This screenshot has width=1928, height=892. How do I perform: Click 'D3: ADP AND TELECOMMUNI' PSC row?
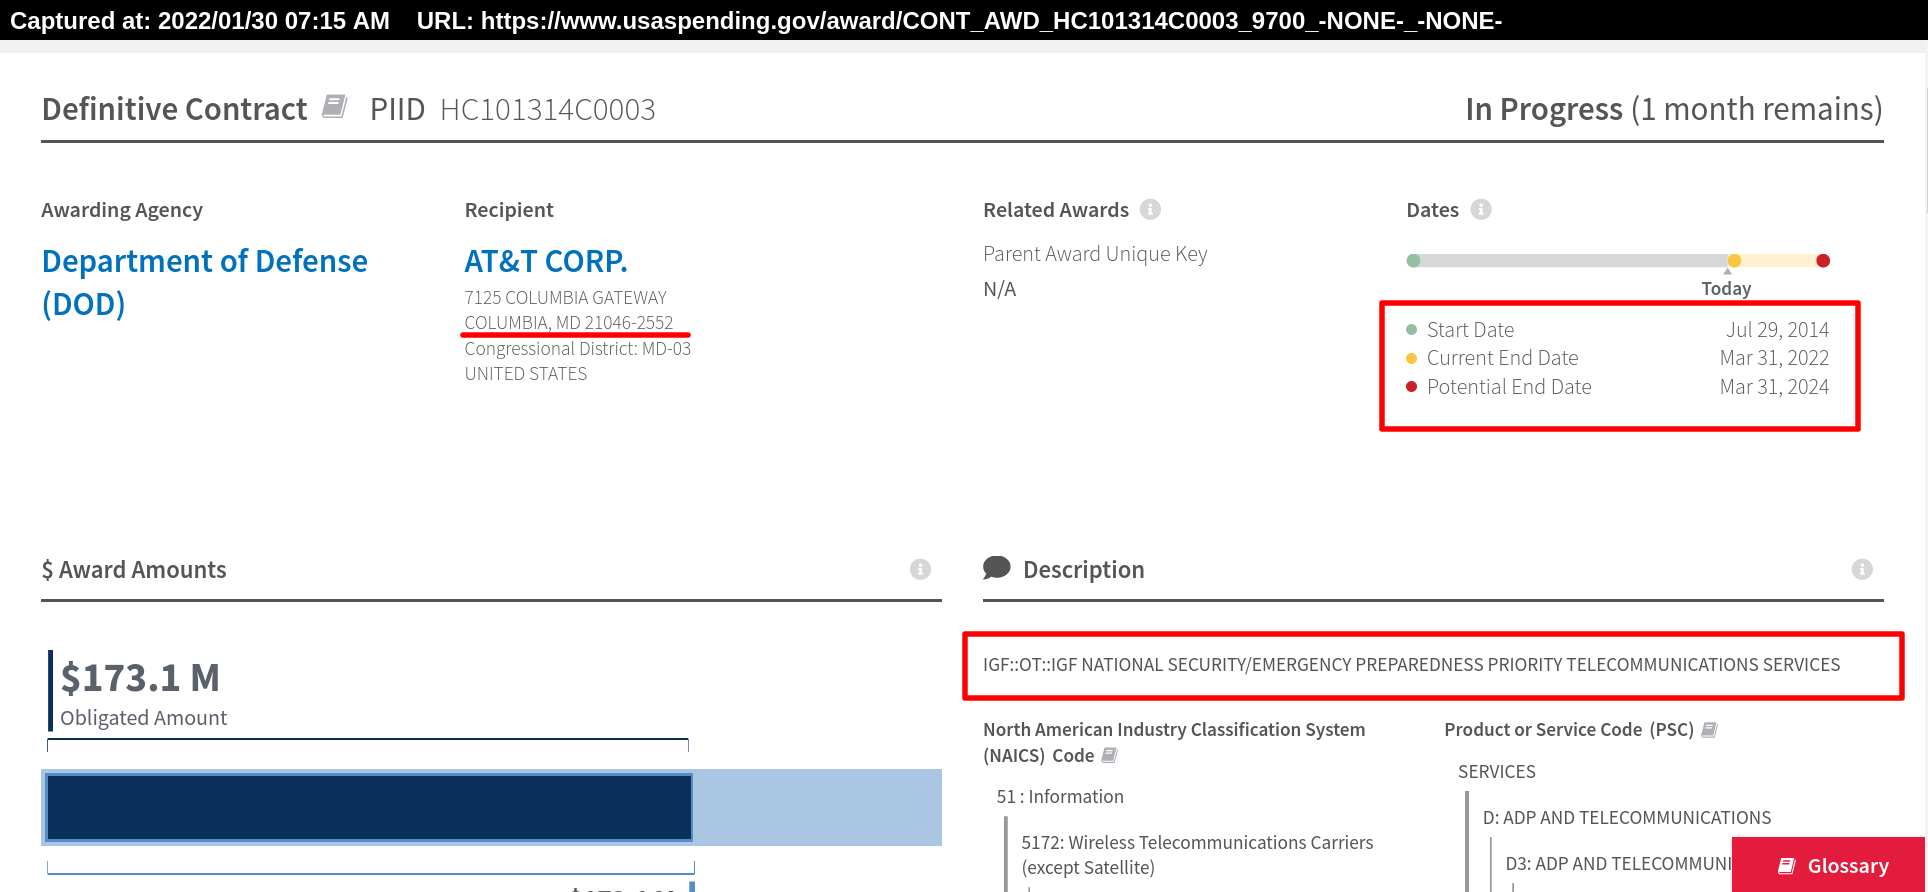coord(1618,864)
